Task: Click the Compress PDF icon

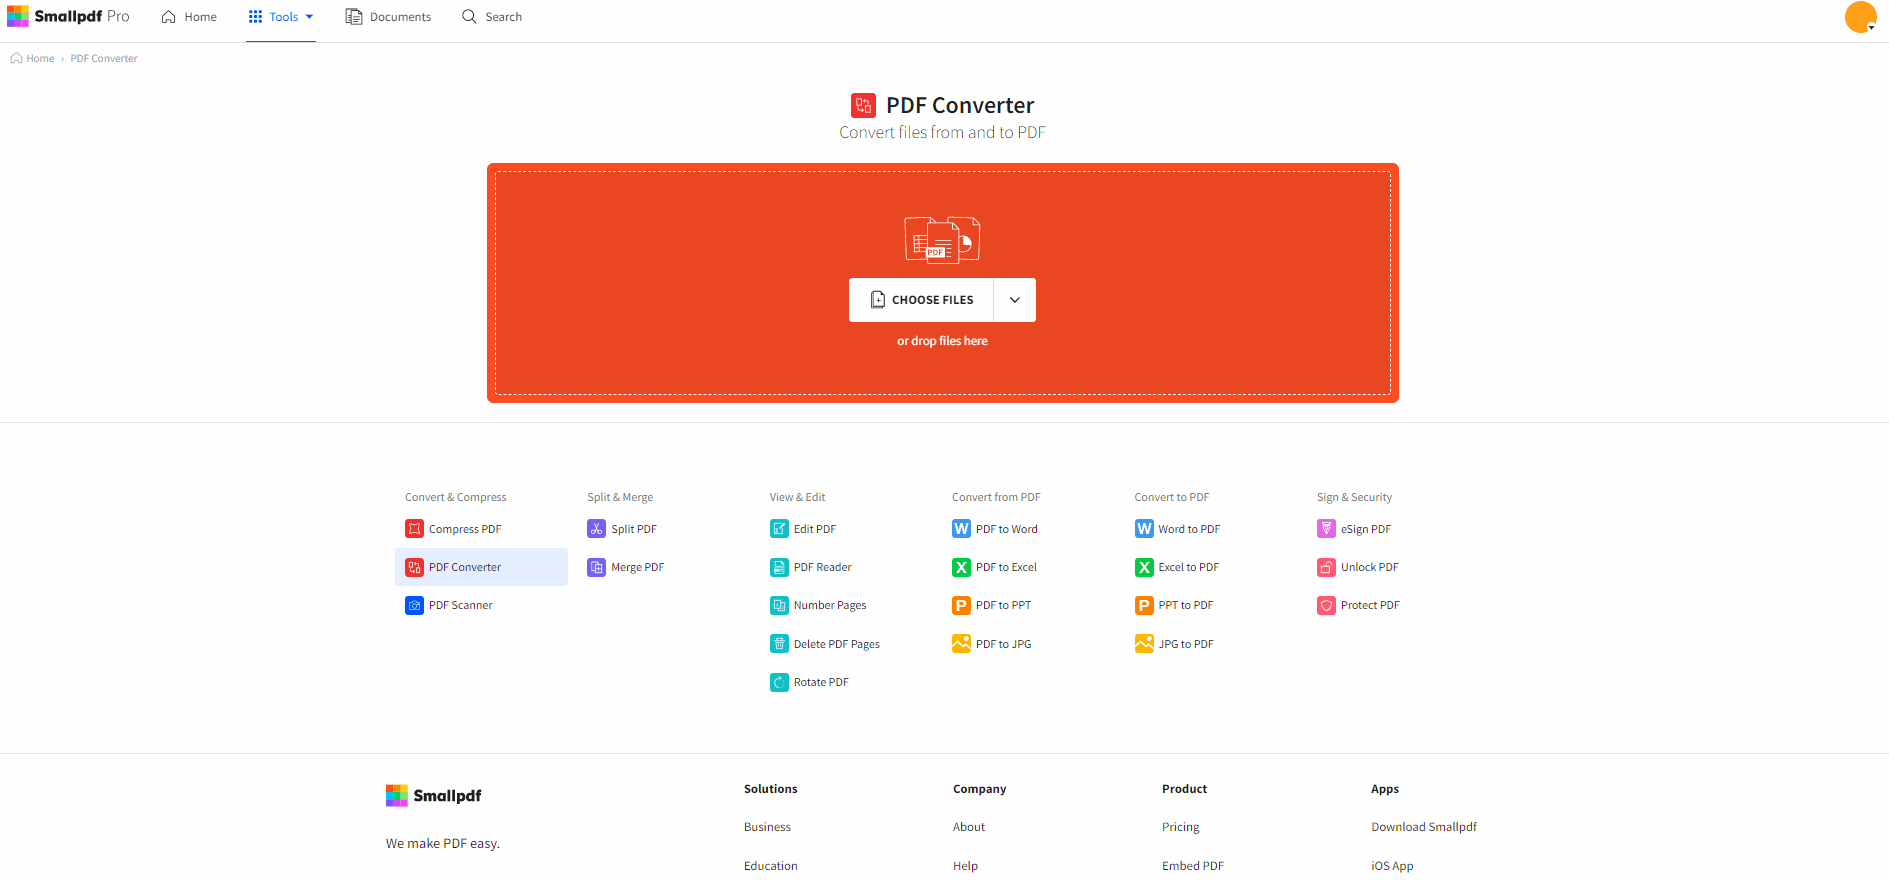Action: [x=414, y=529]
